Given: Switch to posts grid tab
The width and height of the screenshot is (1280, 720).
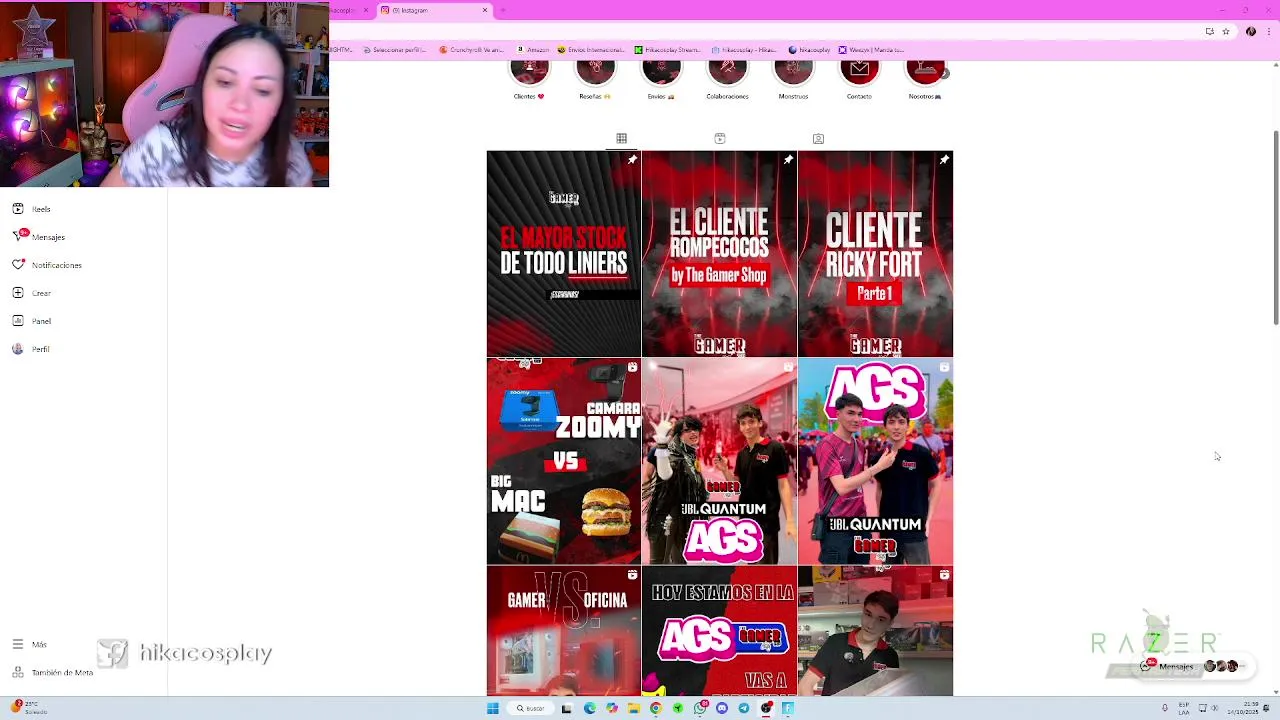Looking at the screenshot, I should click(621, 139).
